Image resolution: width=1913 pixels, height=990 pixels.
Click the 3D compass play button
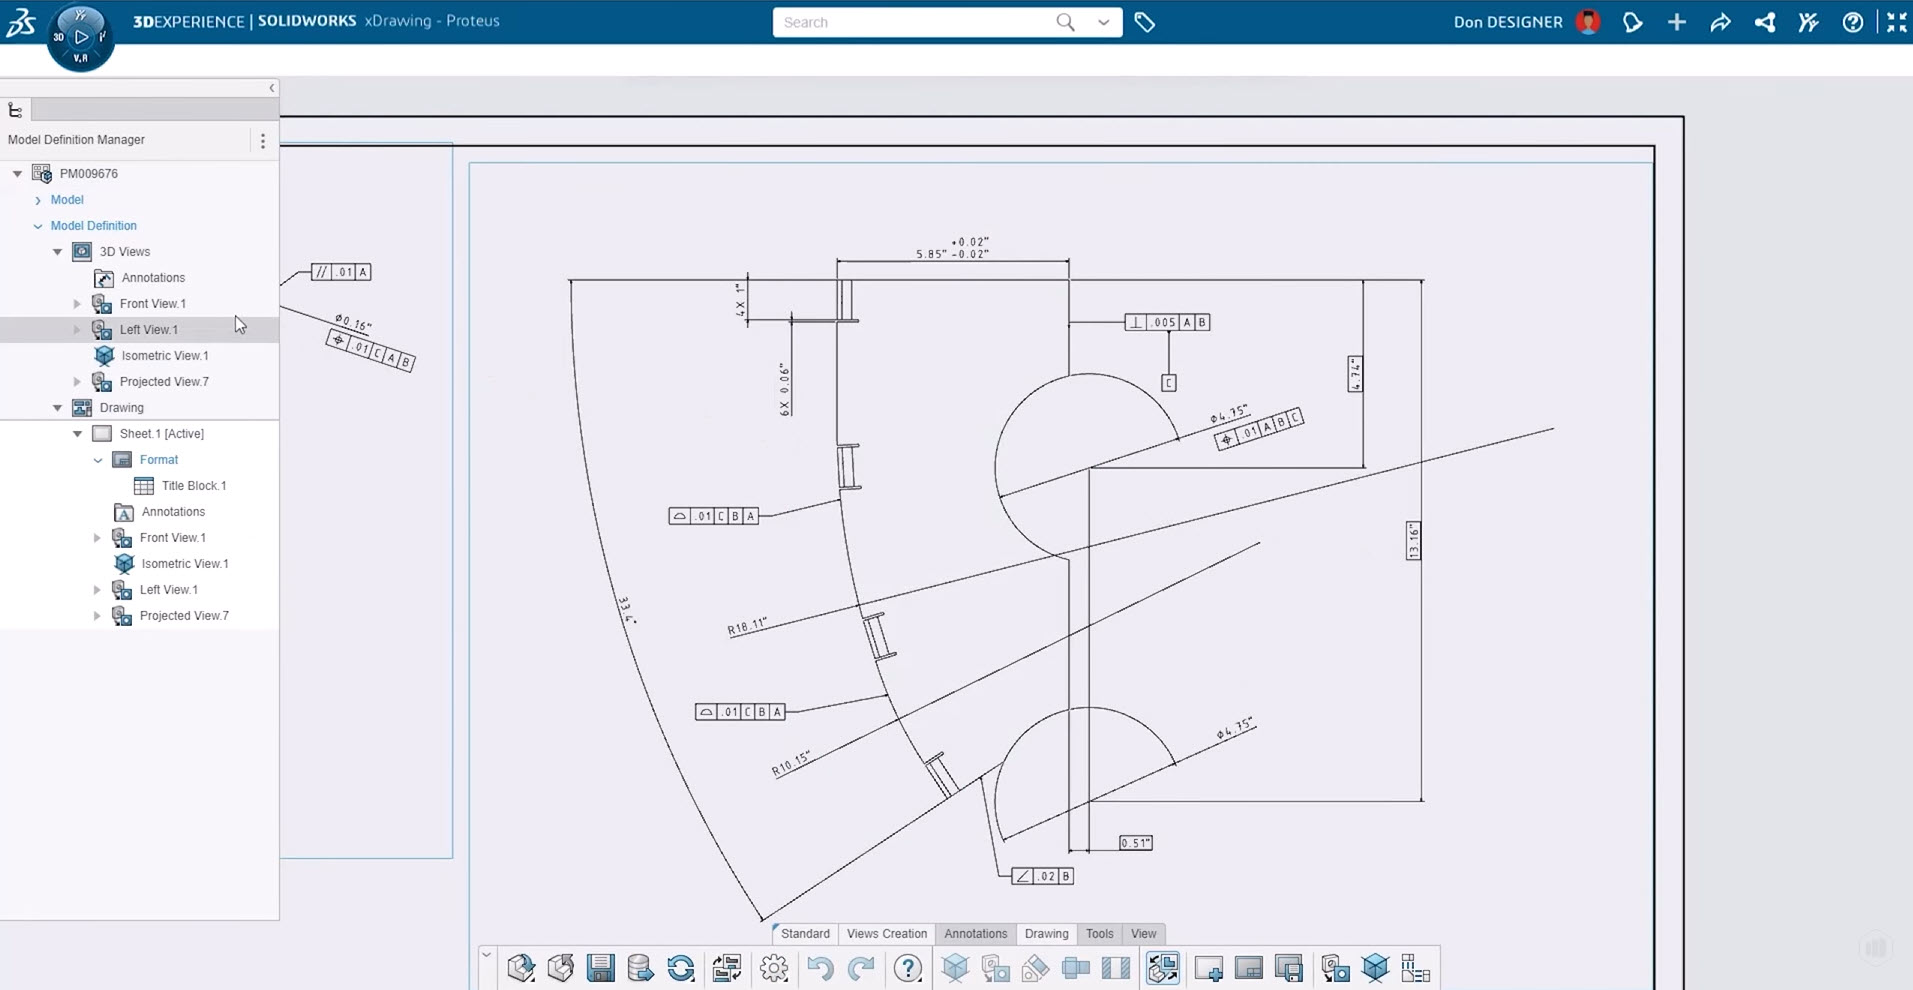(x=81, y=37)
